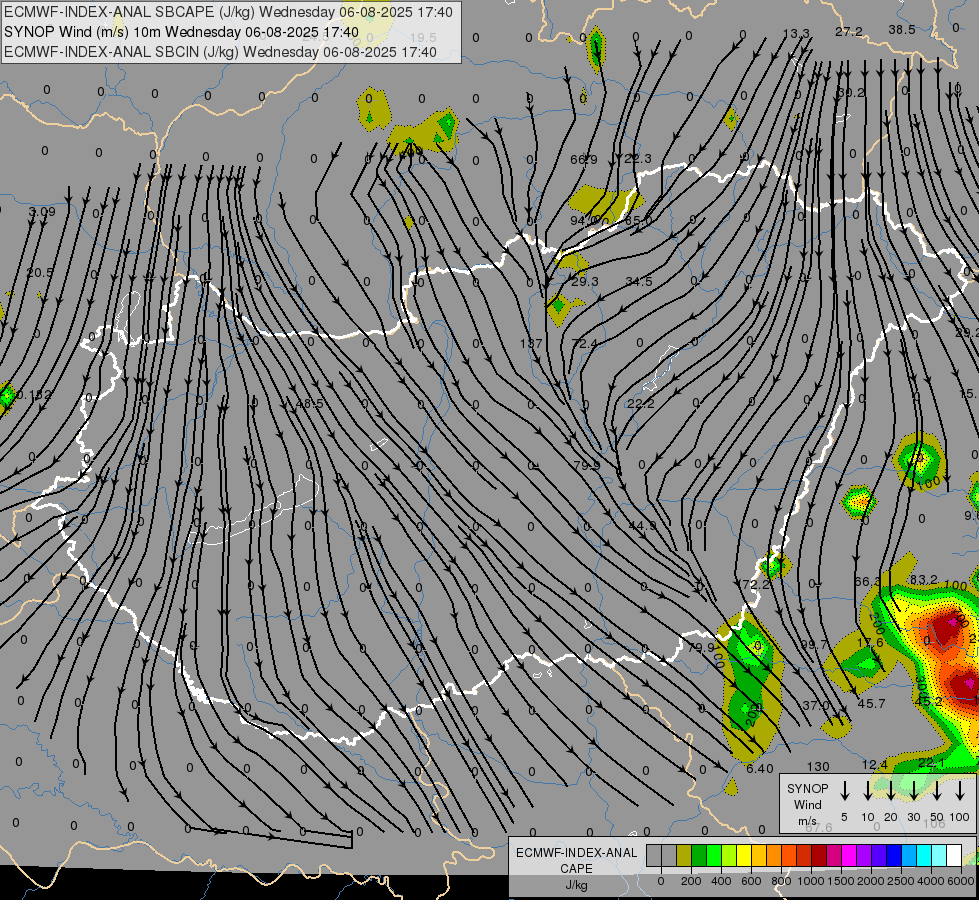Screen dimensions: 979x900
Task: Click the 39.2 value on the map
Action: tap(852, 93)
